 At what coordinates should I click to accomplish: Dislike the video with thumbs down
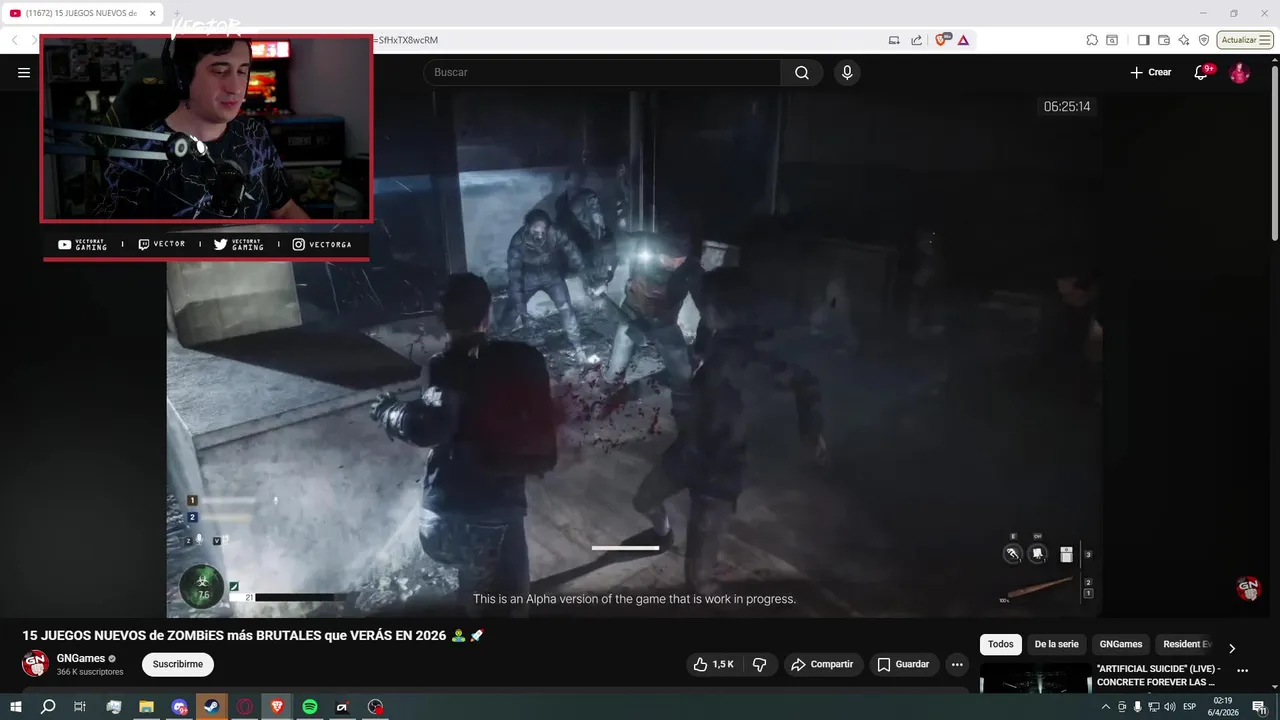click(759, 664)
